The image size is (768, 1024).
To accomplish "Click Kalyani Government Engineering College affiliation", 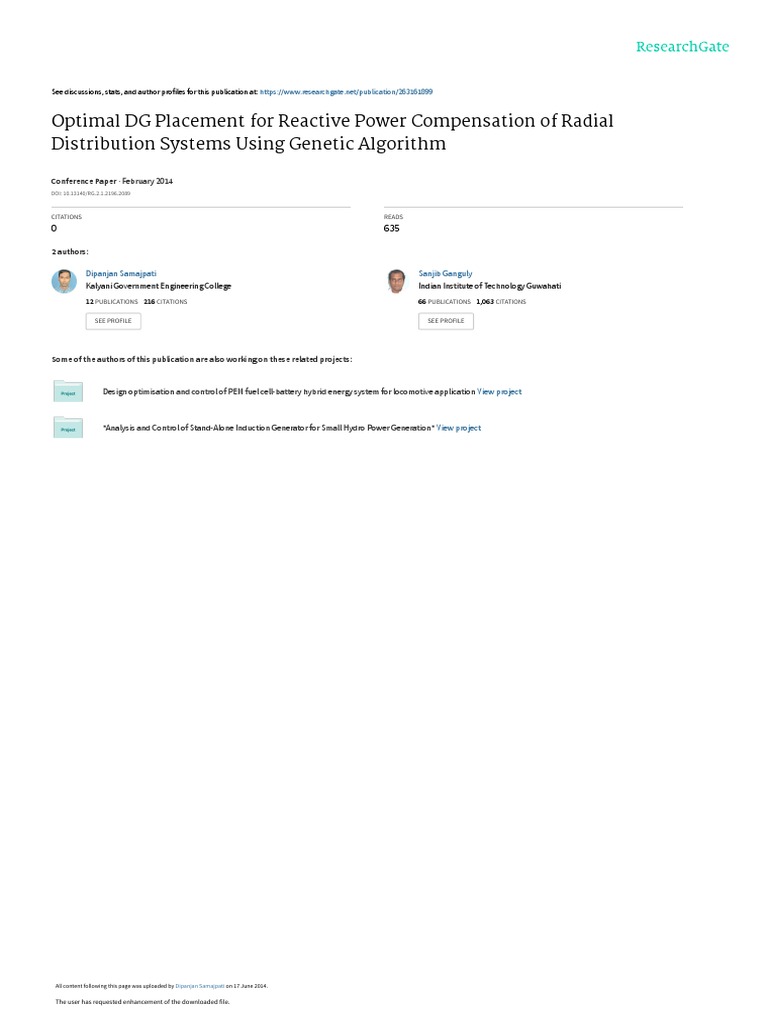I will [158, 286].
